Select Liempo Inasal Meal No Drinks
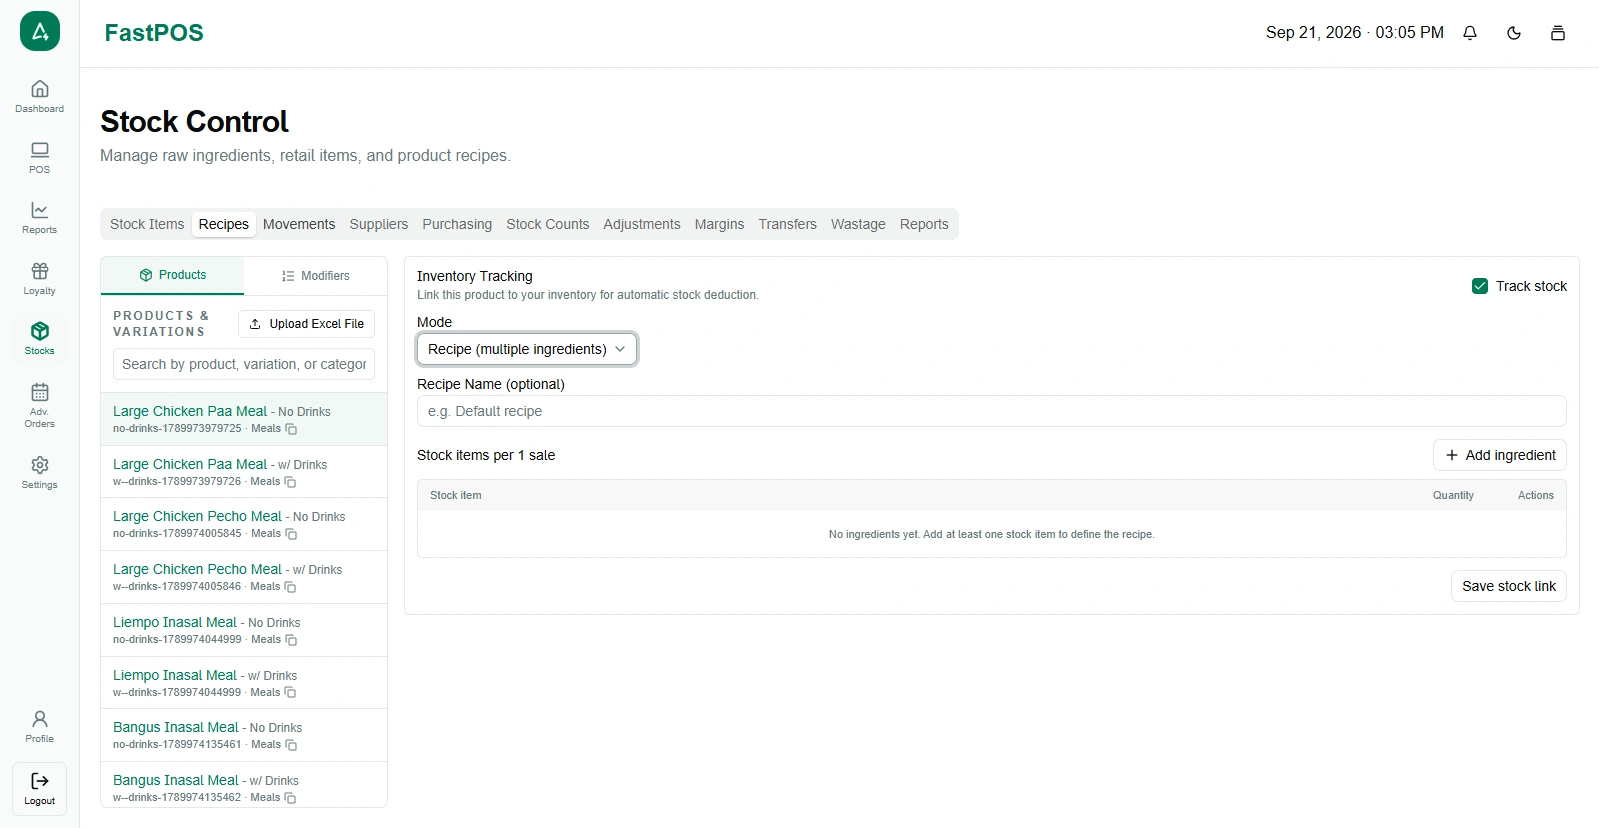1599x828 pixels. 244,630
